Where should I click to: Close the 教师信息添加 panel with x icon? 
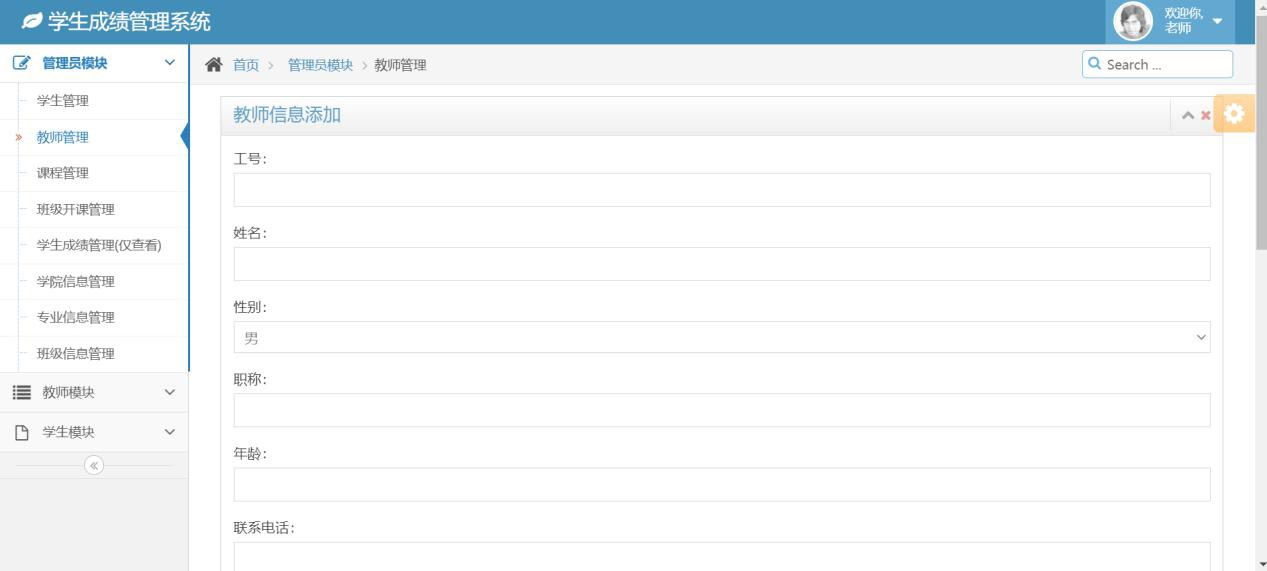click(x=1206, y=116)
